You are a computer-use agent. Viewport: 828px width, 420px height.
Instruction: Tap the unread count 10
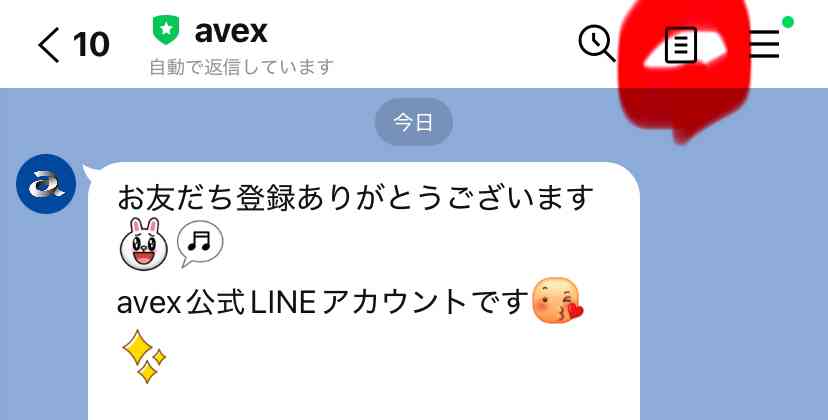click(91, 44)
